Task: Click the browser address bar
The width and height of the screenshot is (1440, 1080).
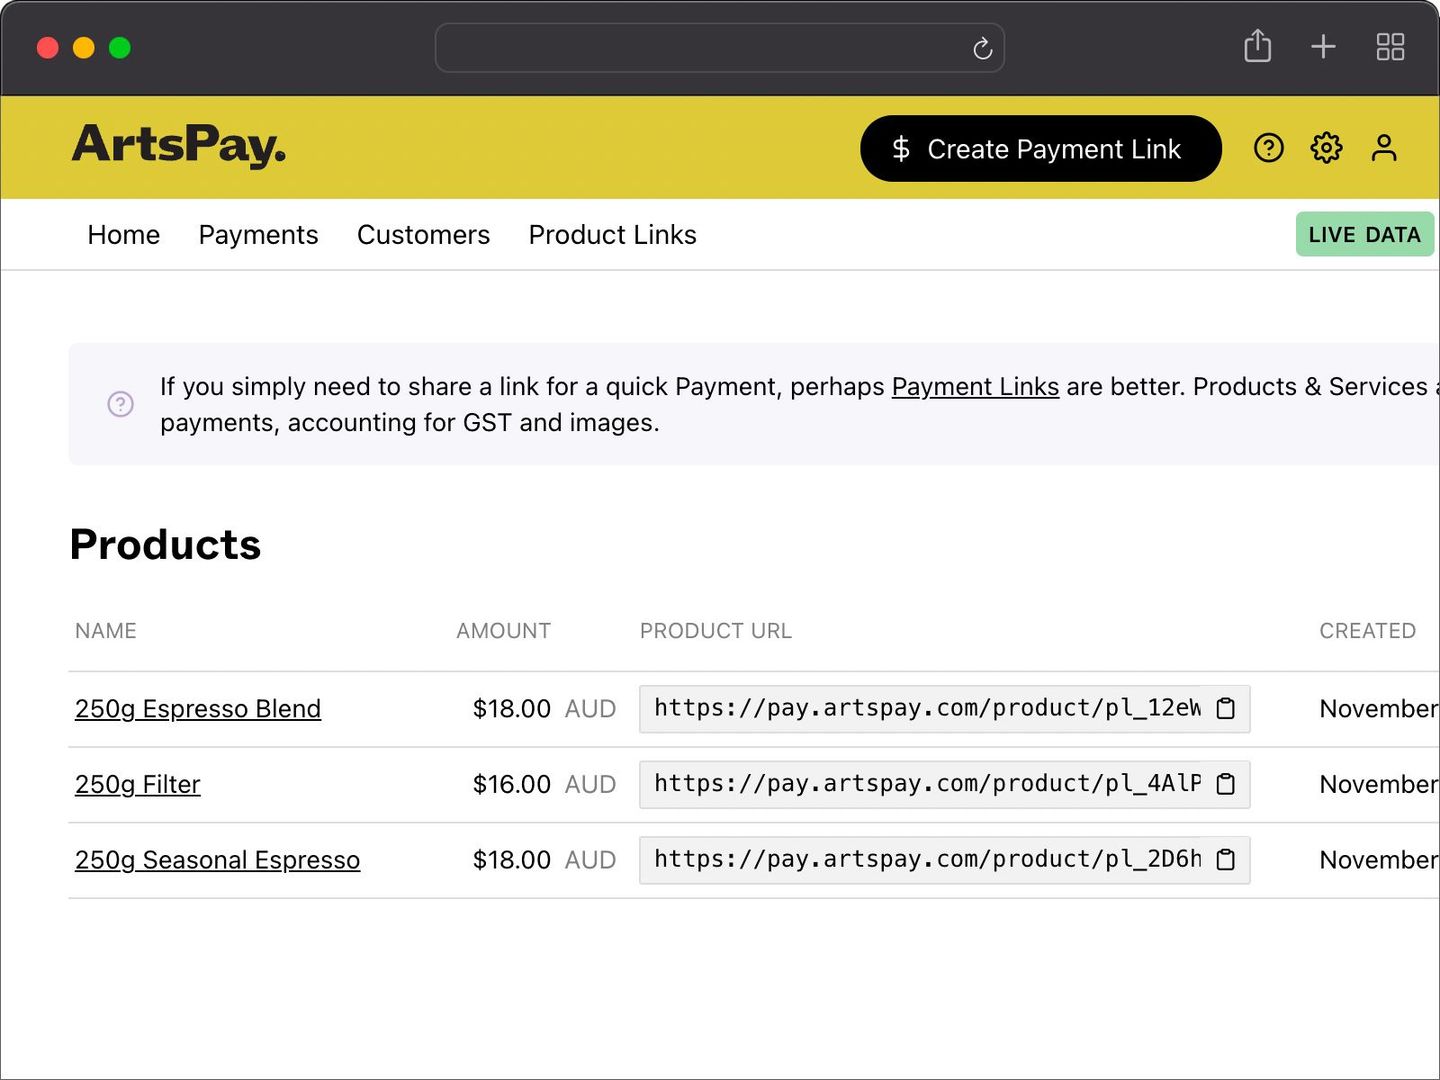Action: pos(719,48)
